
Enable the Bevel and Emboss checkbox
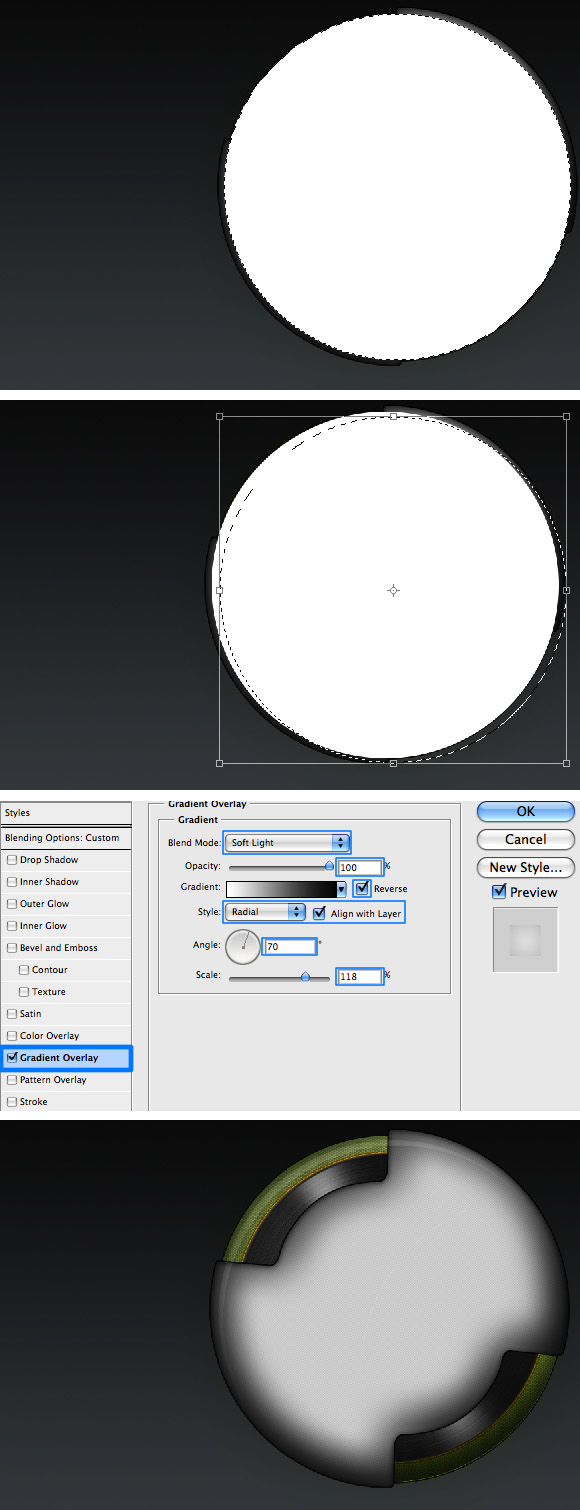pos(12,948)
